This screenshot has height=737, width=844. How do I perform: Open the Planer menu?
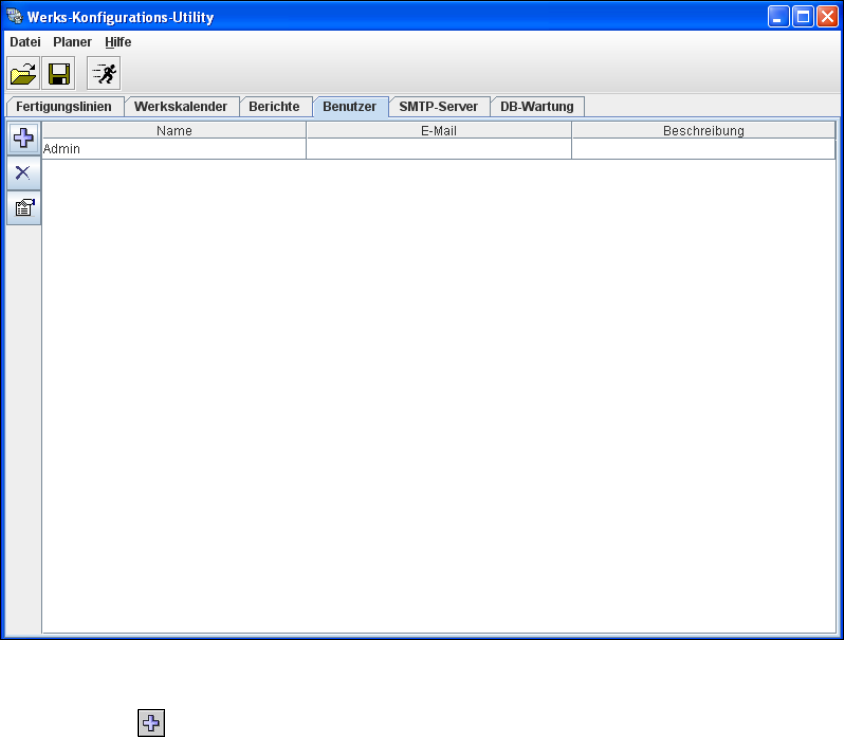point(72,42)
